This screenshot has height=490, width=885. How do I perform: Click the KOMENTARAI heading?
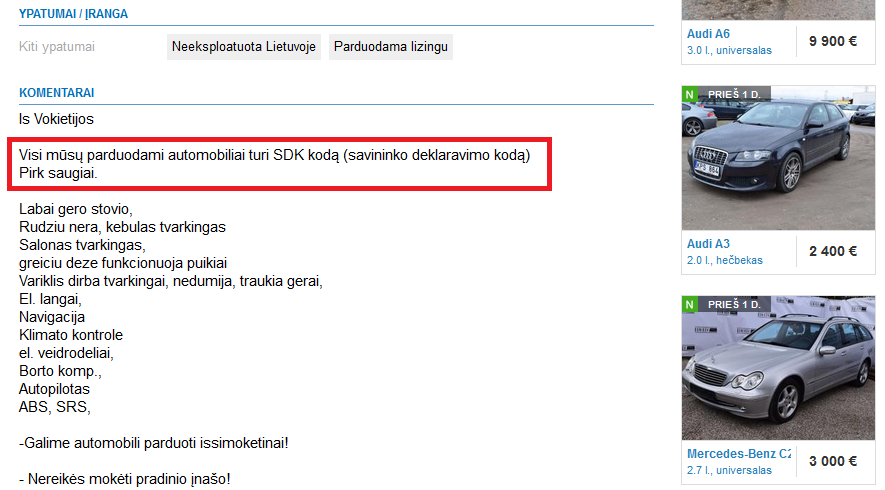point(56,93)
